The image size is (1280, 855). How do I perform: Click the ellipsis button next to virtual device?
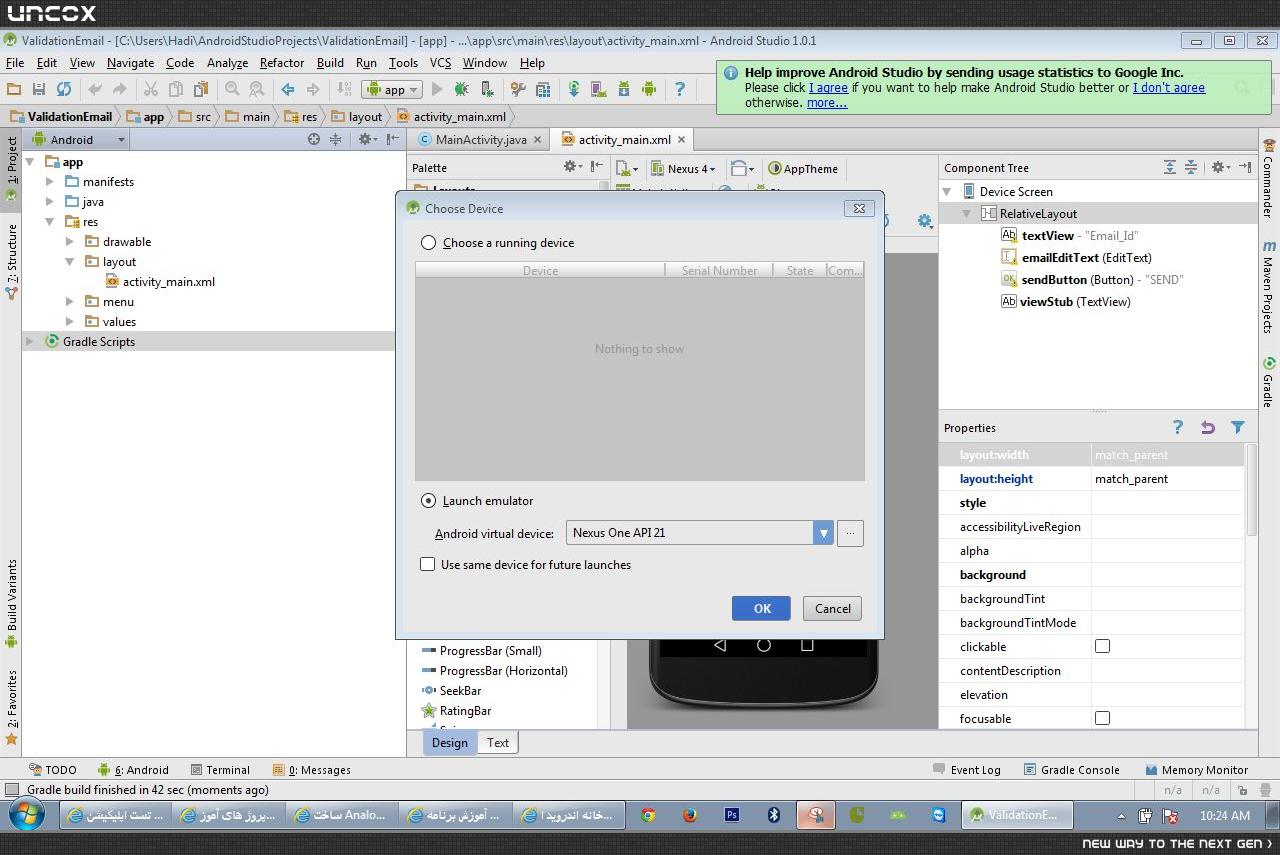[850, 533]
